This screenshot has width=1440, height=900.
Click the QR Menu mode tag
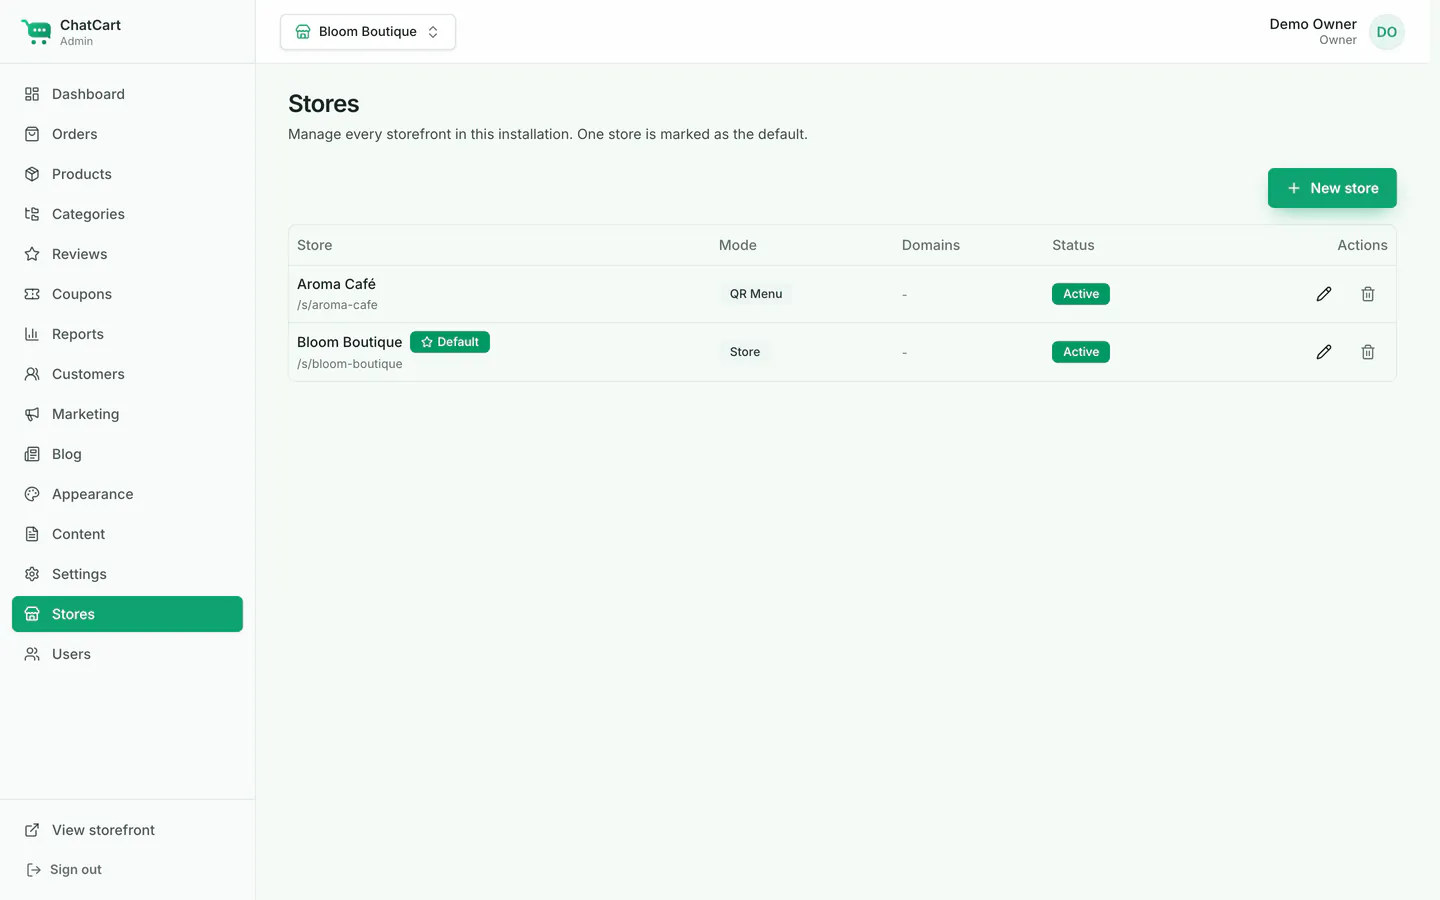click(x=756, y=294)
